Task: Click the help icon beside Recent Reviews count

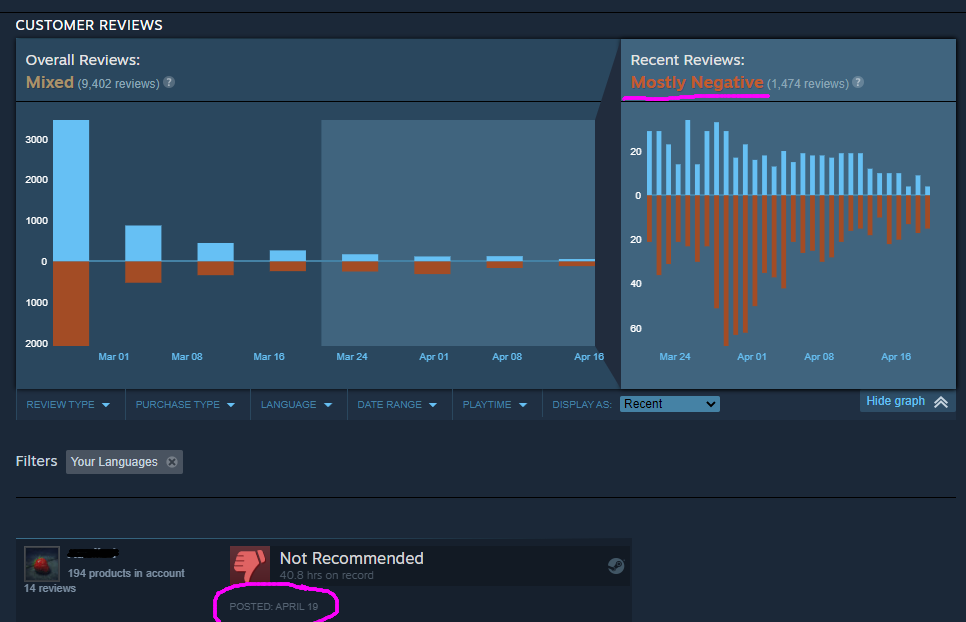Action: coord(858,83)
